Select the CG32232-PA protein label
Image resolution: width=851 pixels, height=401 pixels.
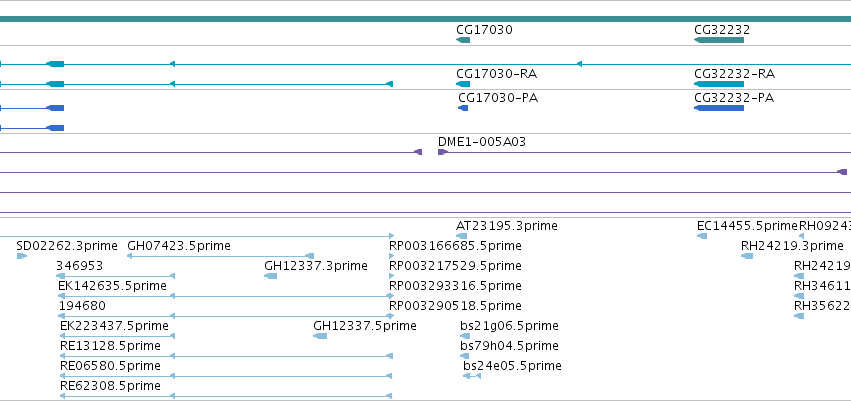point(734,98)
